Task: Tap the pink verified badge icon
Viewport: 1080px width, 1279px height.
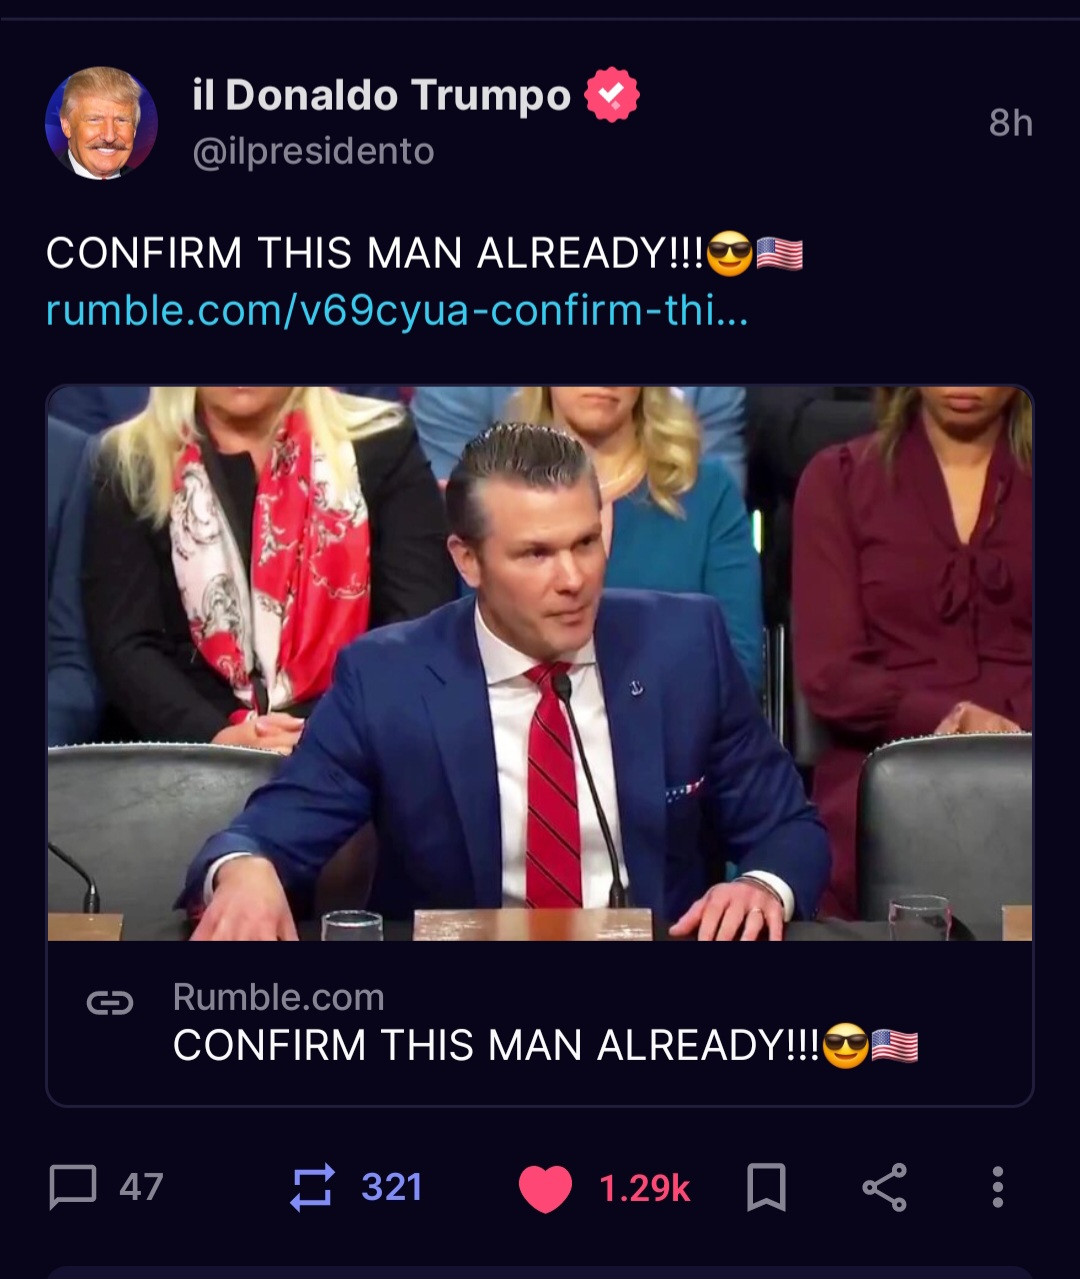Action: coord(612,95)
